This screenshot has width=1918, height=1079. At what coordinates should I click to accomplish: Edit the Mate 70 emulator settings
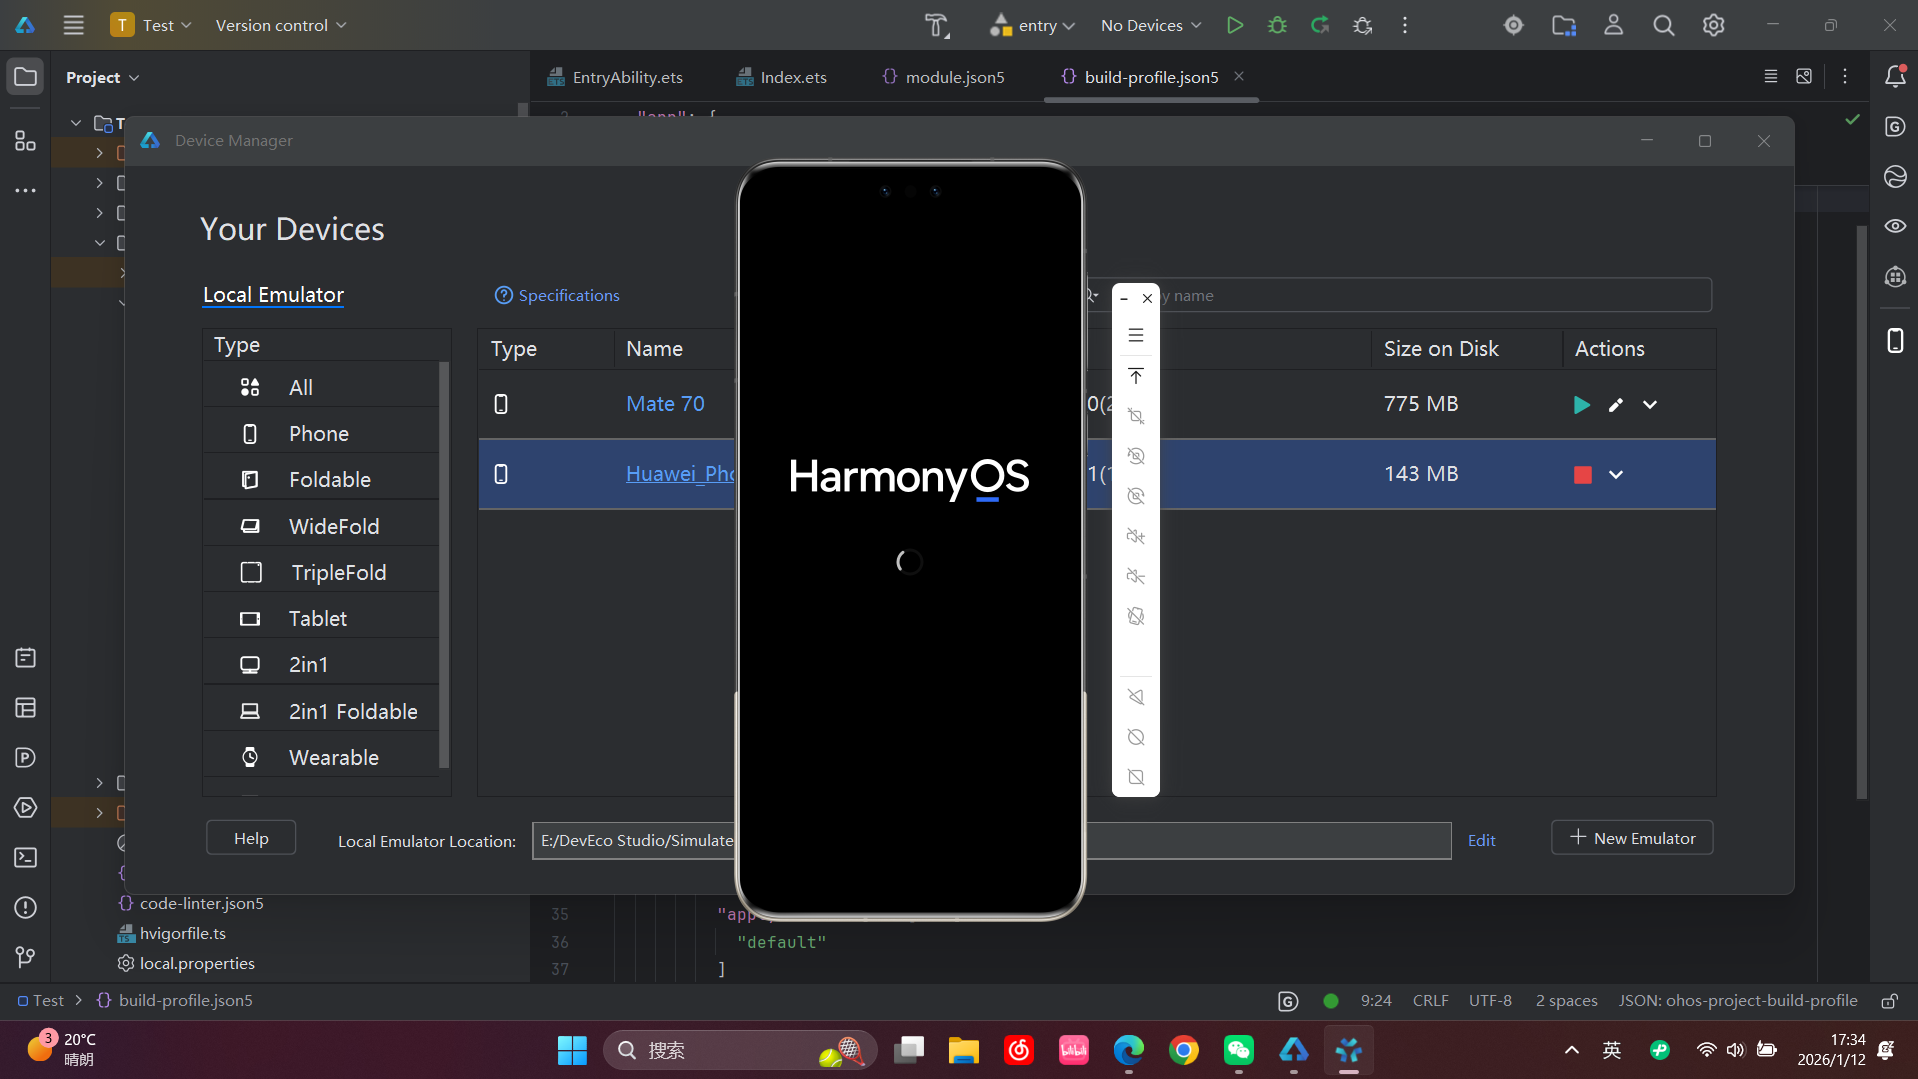pyautogui.click(x=1615, y=405)
